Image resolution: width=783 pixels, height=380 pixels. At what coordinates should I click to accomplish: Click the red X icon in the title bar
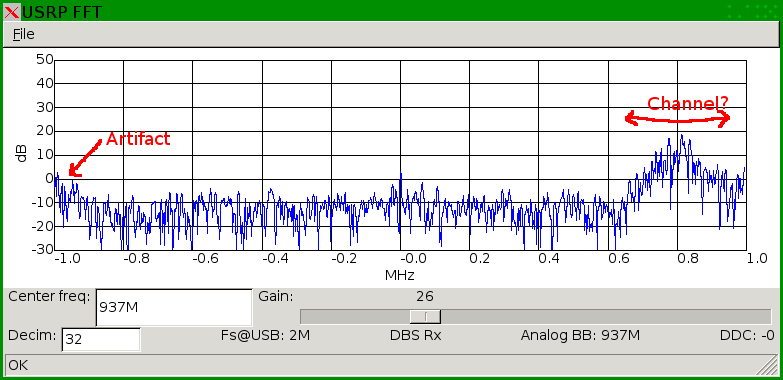point(11,11)
